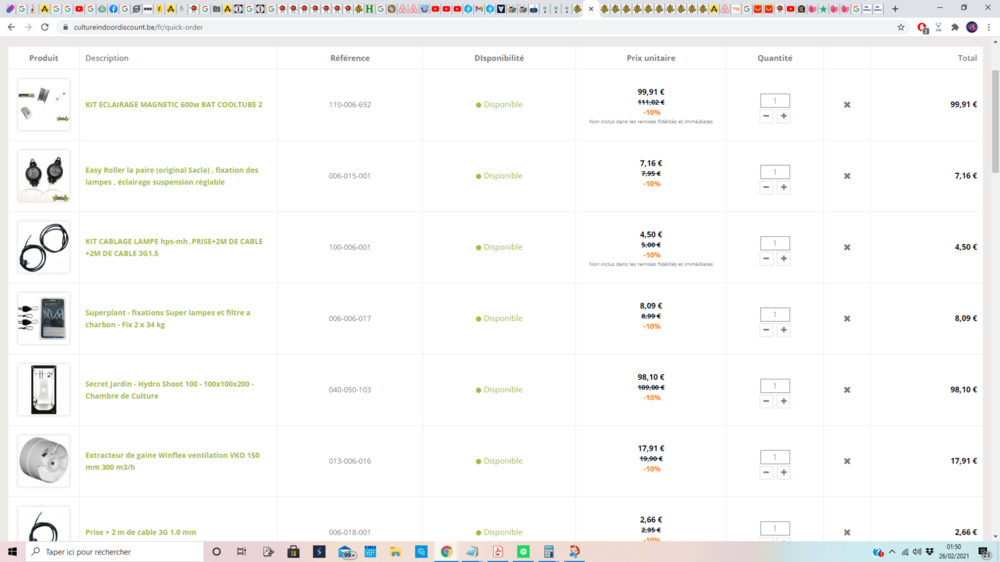Delete the Secret Jardin Hydro Shoot row

[847, 390]
